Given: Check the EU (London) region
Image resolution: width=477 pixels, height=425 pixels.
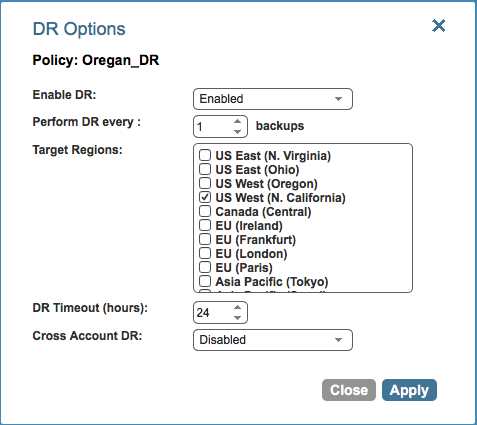Looking at the screenshot, I should point(205,253).
